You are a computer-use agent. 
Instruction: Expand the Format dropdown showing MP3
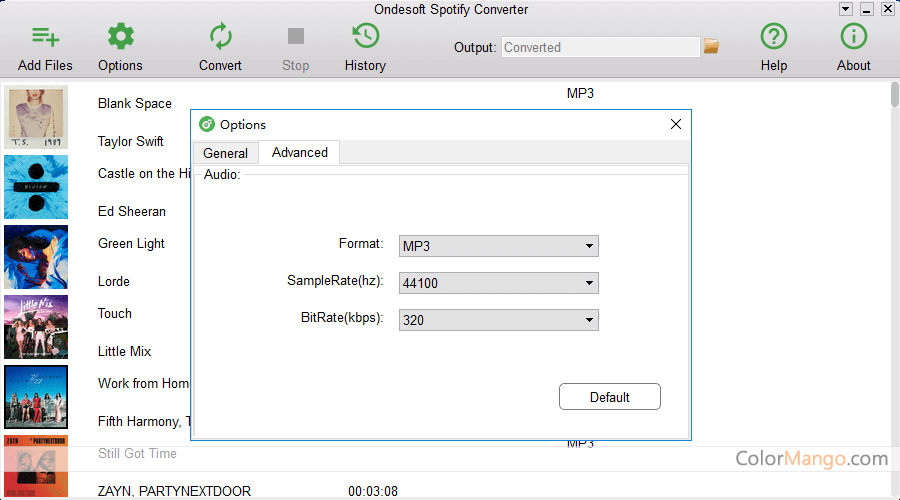click(x=498, y=246)
